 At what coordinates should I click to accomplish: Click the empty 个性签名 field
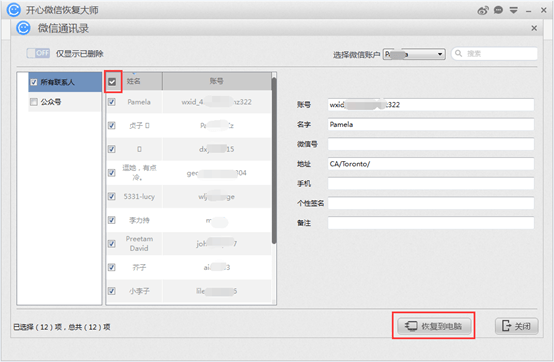point(431,203)
